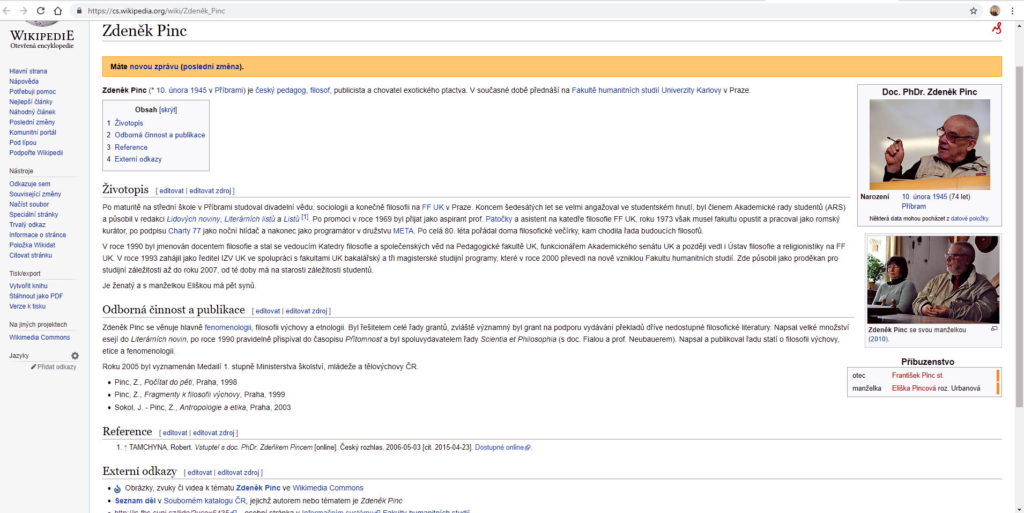Open Poslední změny in sidebar
The width and height of the screenshot is (1024, 513).
coord(32,122)
